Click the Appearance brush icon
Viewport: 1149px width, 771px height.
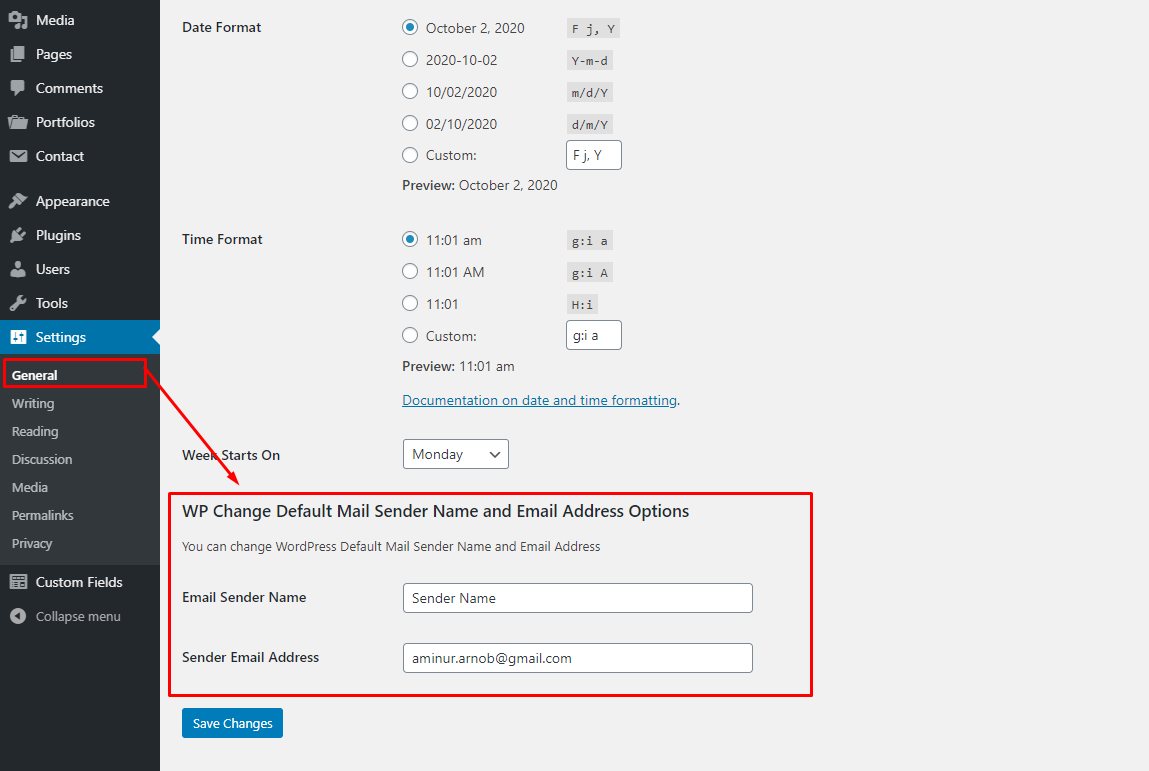click(x=18, y=201)
